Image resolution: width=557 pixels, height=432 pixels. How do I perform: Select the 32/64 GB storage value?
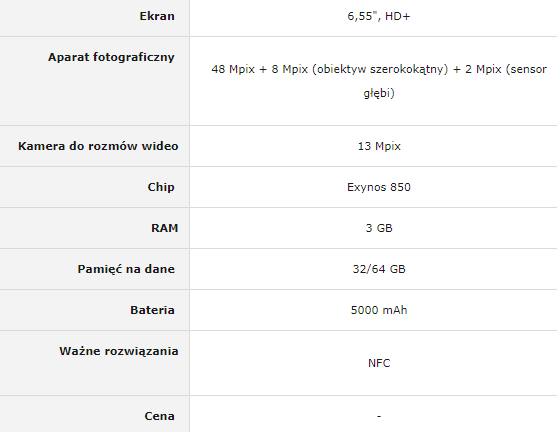pyautogui.click(x=379, y=269)
